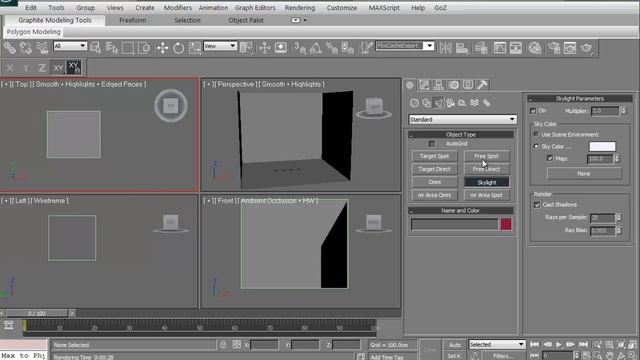The image size is (640, 360).
Task: Click the Free Direct light button
Action: point(486,169)
